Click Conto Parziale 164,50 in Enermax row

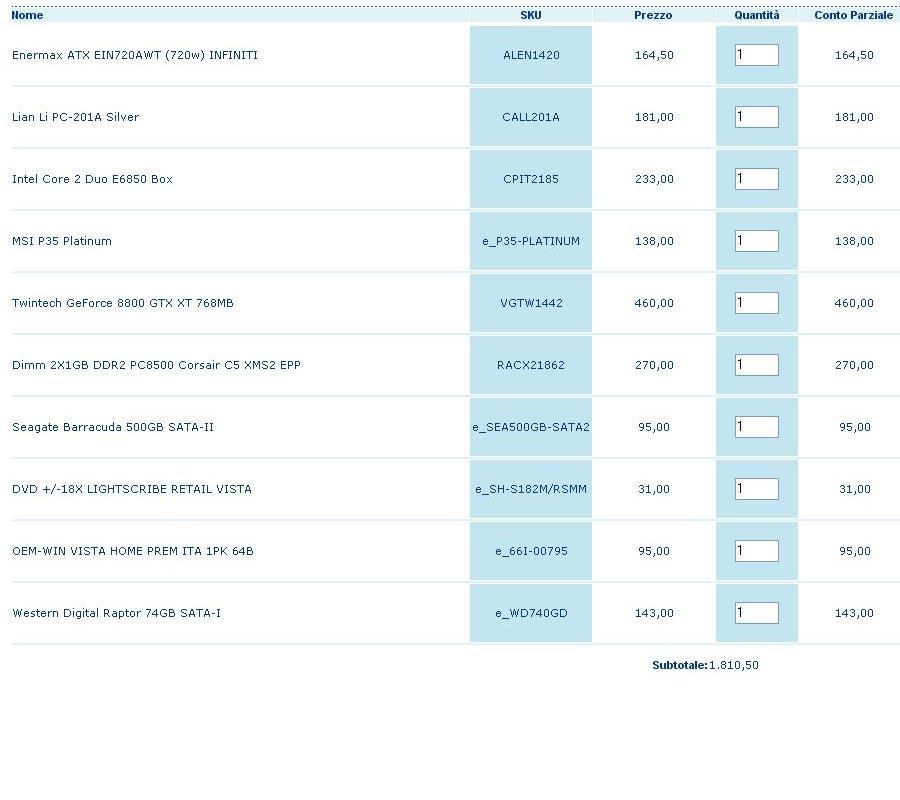click(x=854, y=55)
